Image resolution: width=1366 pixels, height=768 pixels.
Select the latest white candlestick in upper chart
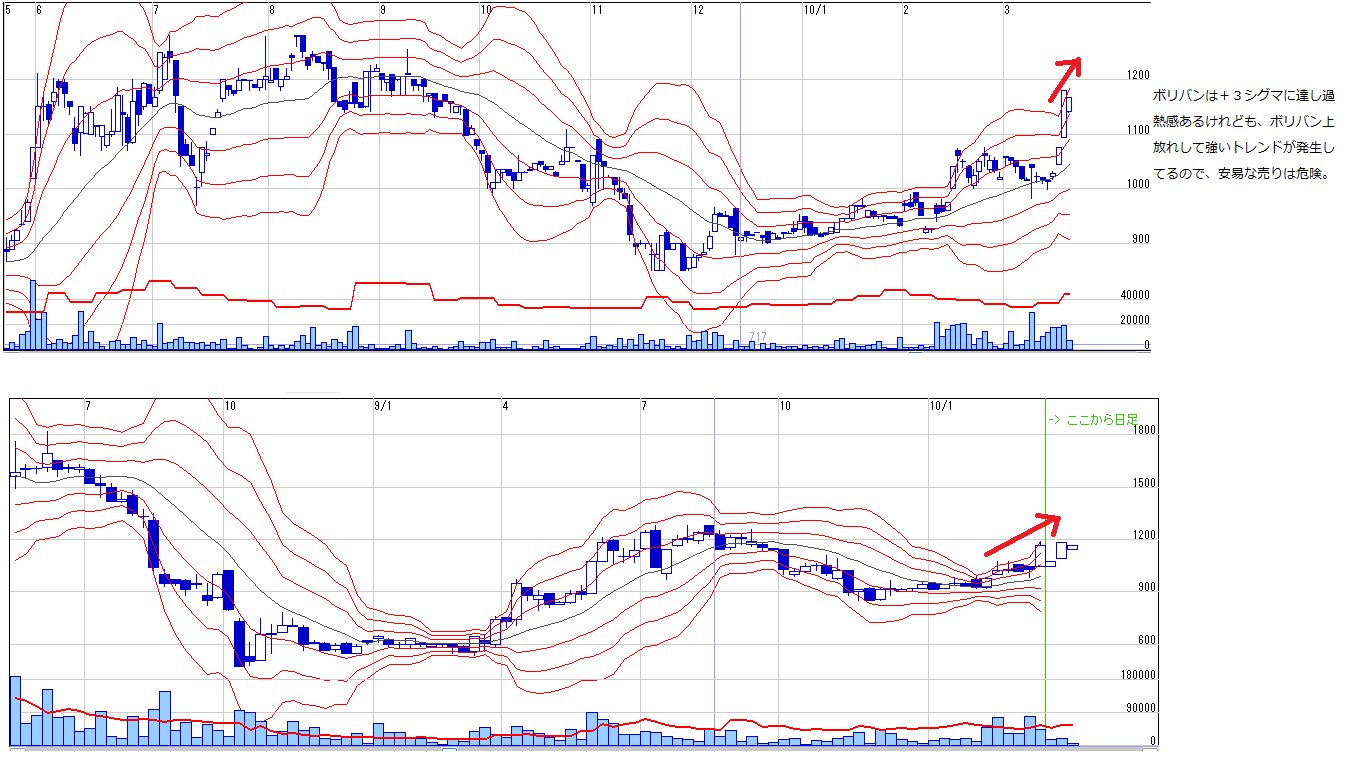(x=1069, y=103)
